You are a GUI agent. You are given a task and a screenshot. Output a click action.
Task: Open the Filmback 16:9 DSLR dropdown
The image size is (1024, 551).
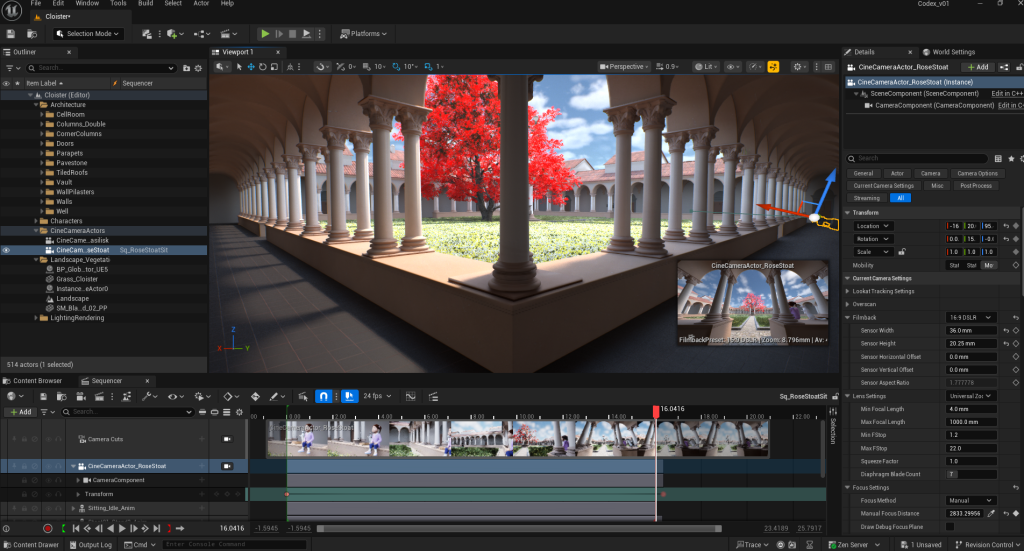click(x=971, y=317)
